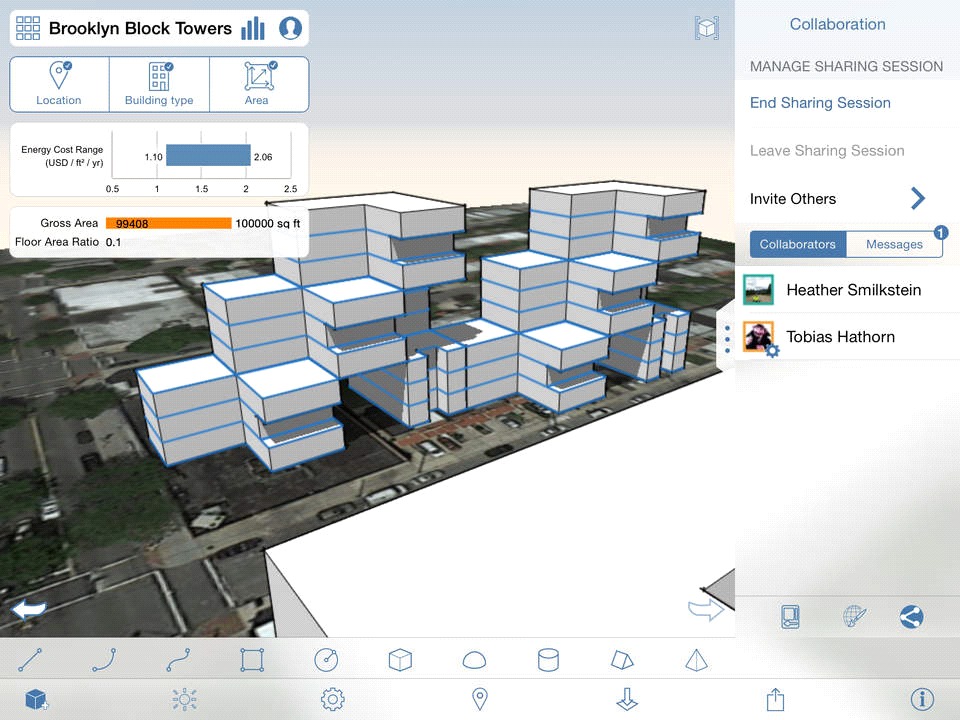Image resolution: width=960 pixels, height=720 pixels.
Task: Select collaborator Heather Smilkstein
Action: click(x=847, y=290)
